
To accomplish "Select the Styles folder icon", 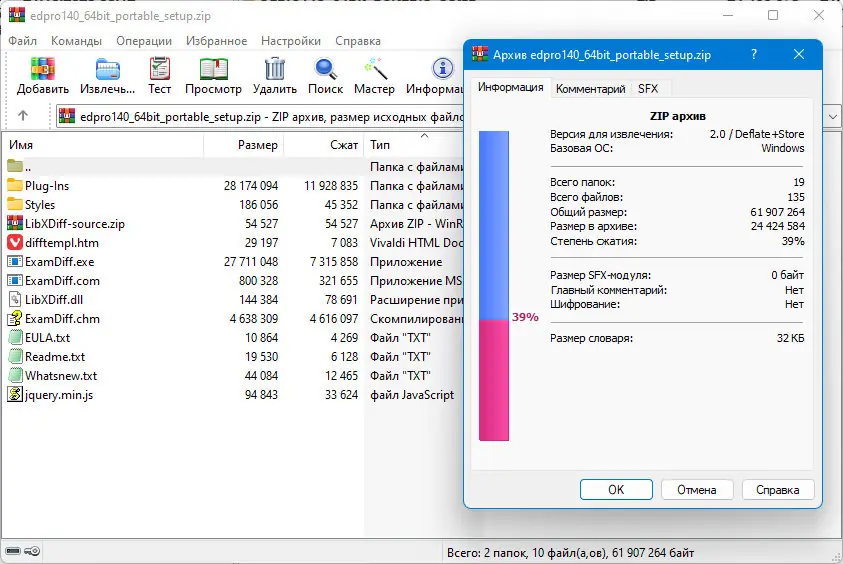I will 15,204.
